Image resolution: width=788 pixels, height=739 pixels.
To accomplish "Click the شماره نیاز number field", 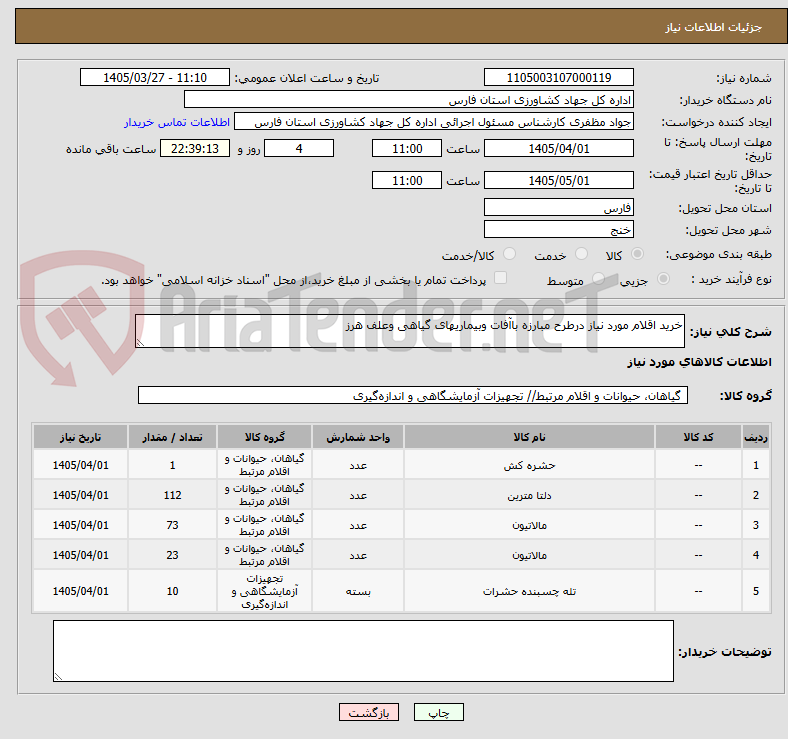I will click(558, 77).
